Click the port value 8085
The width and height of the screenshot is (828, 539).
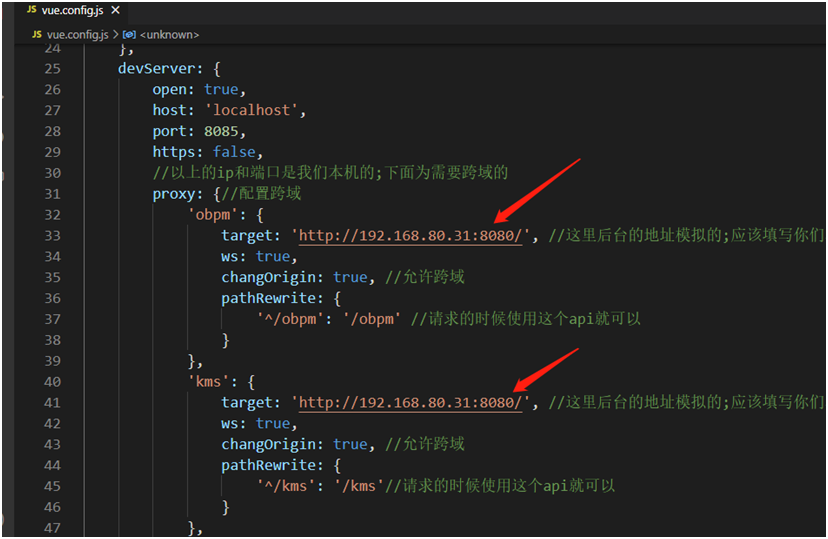tap(221, 131)
